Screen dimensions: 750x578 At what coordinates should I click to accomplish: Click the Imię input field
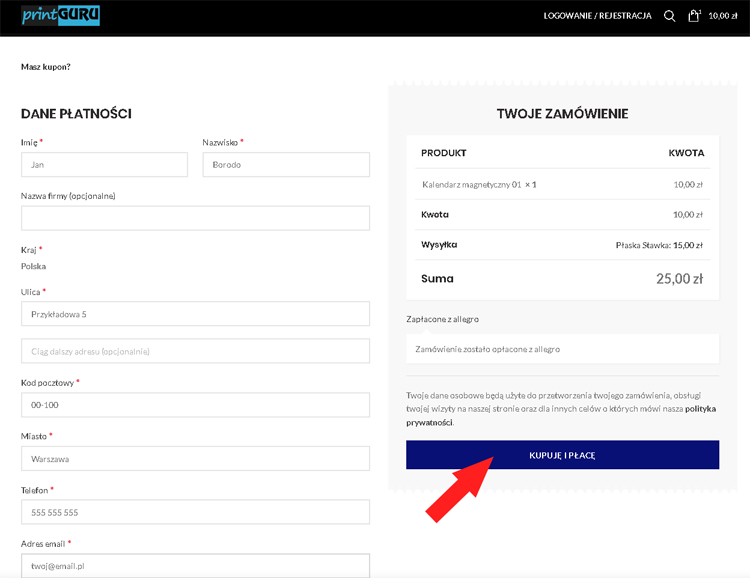click(104, 165)
